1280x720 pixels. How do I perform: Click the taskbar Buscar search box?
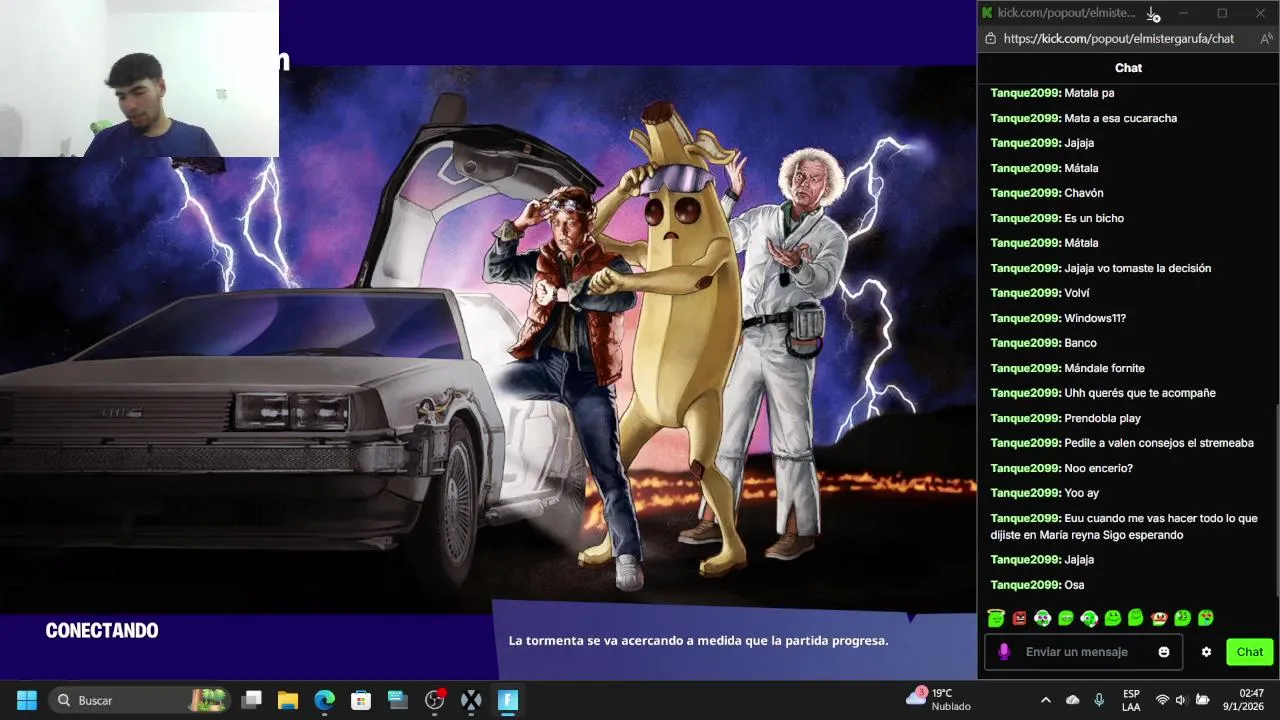140,700
